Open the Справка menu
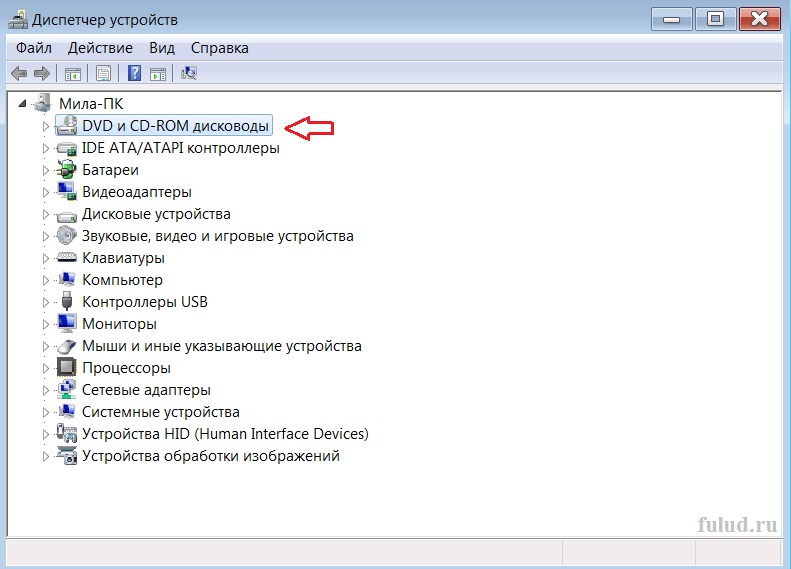Screen dimensions: 791x569 click(x=219, y=48)
